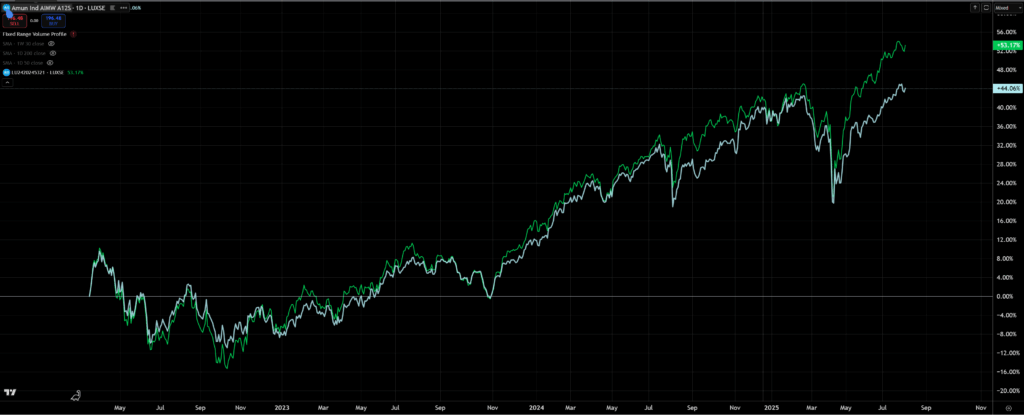Click the Fixed Range Volume Profile indicator label
Screen dimensions: 1024x415
35,34
